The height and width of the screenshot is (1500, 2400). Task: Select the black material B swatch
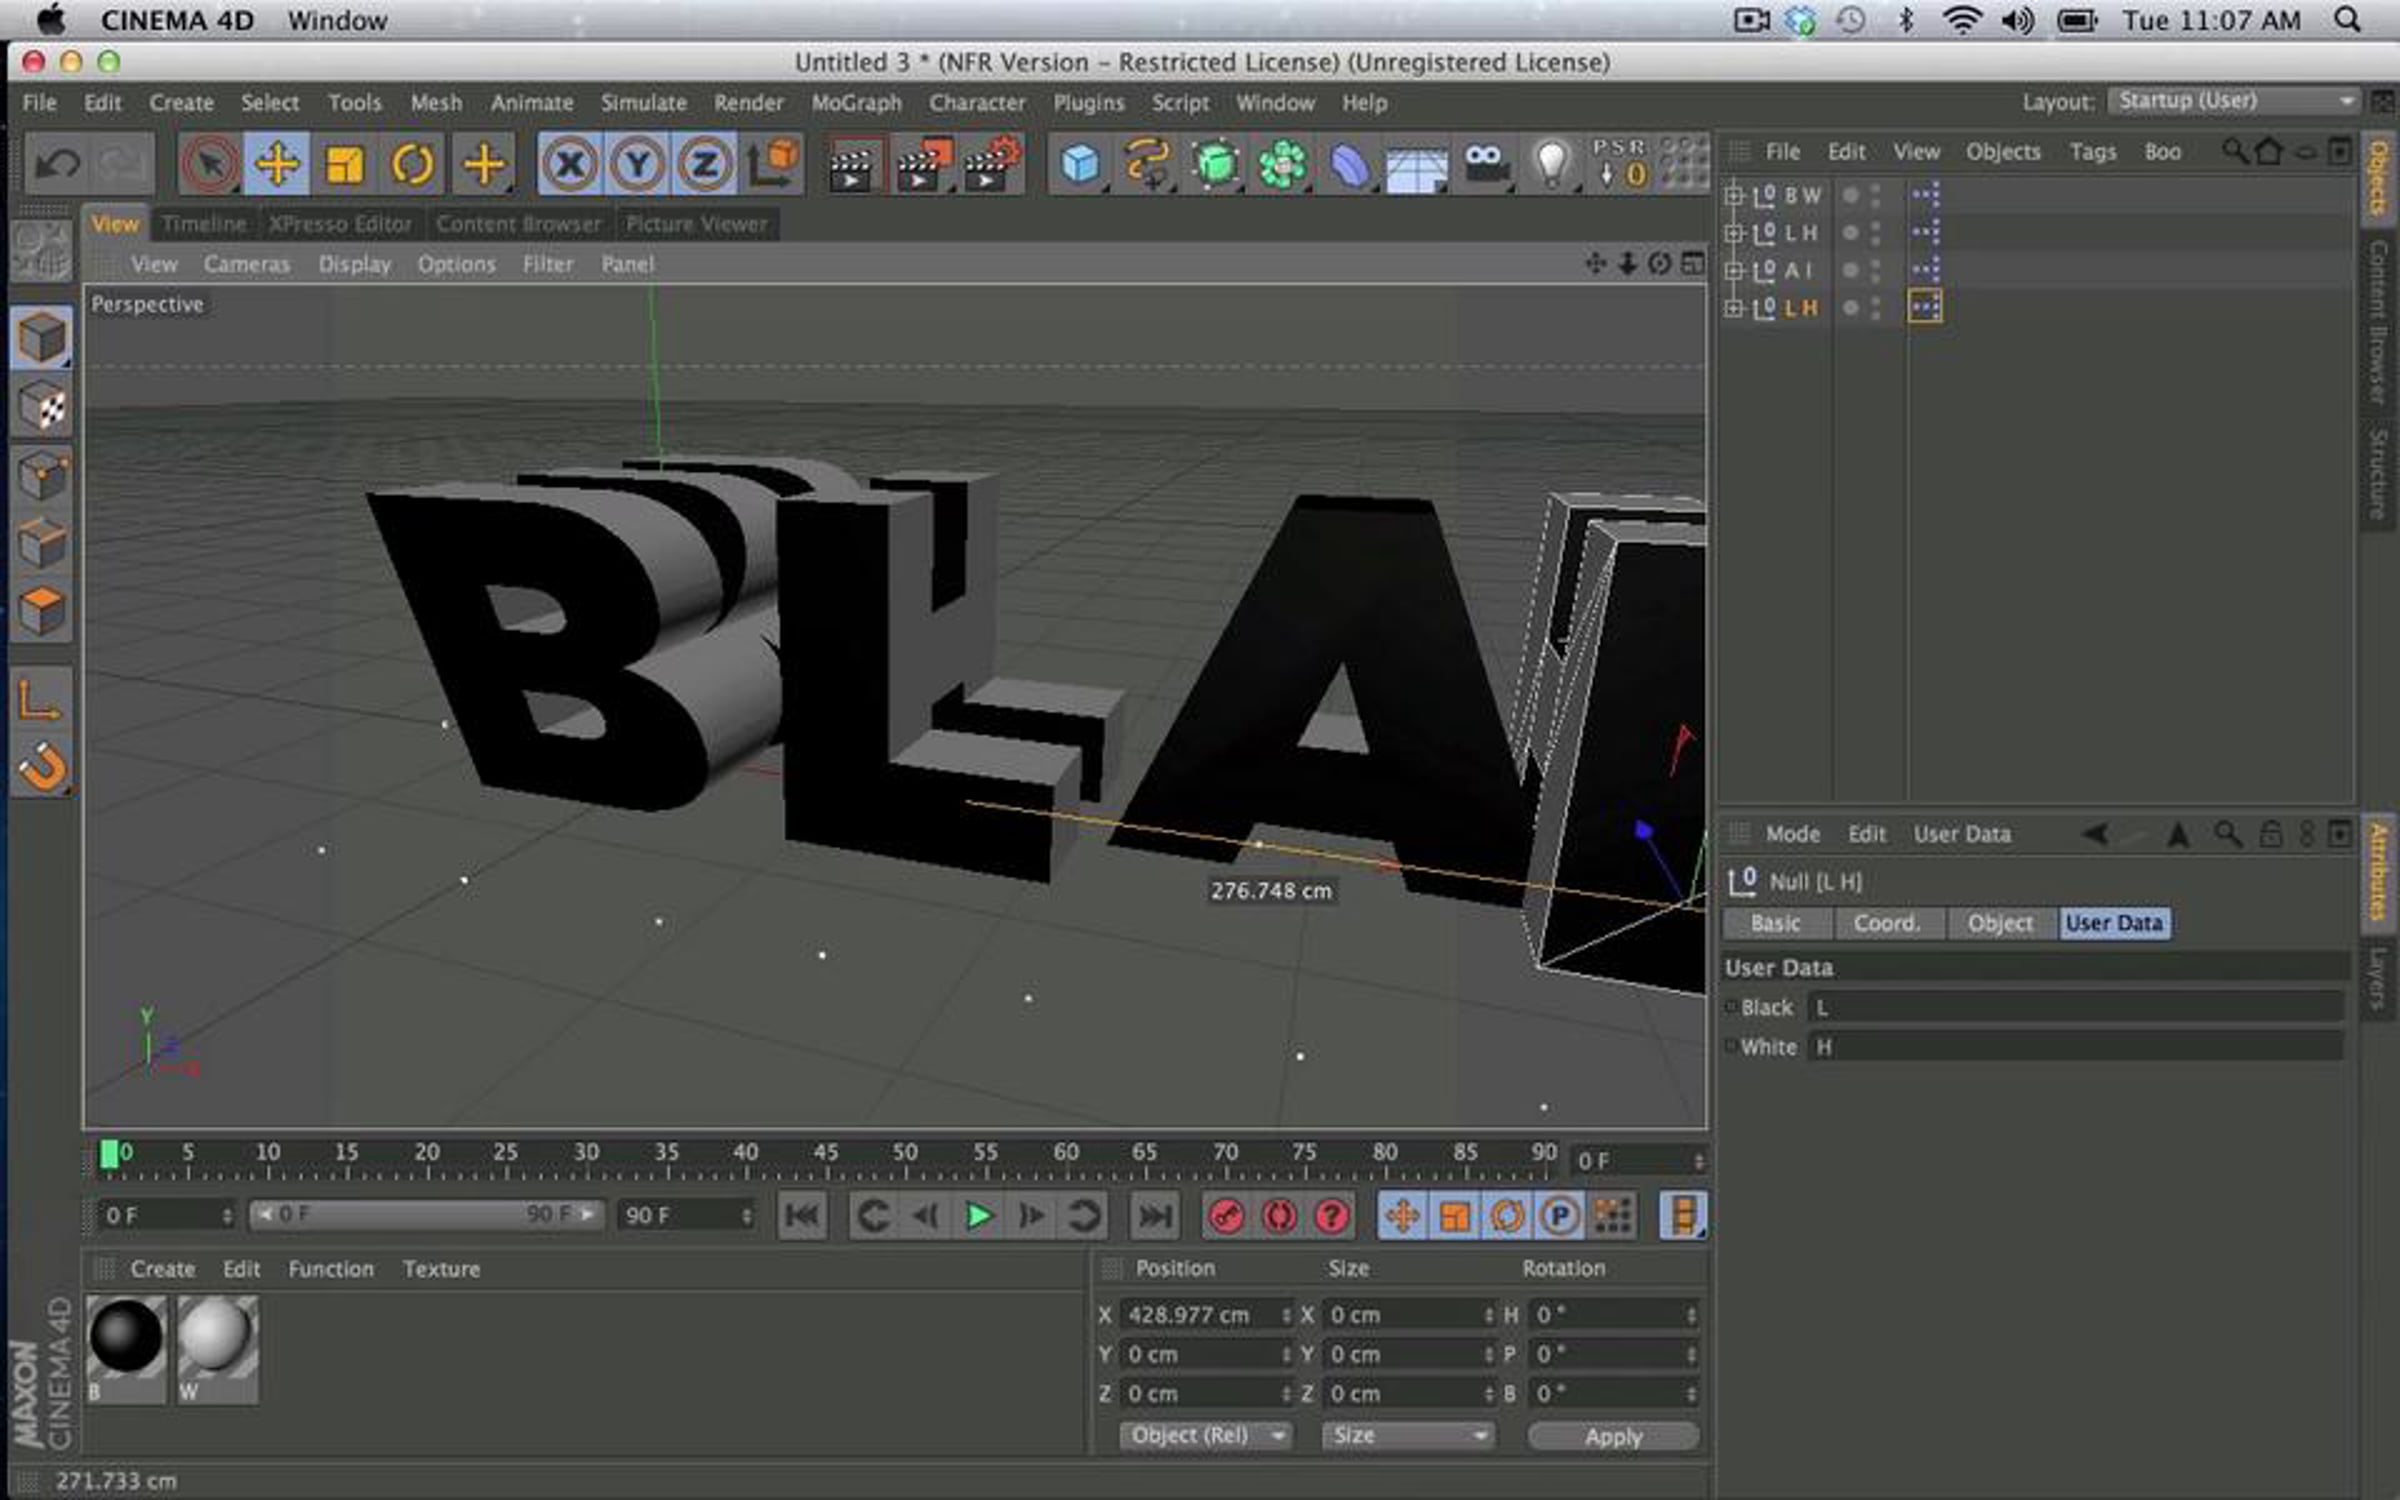pyautogui.click(x=126, y=1347)
